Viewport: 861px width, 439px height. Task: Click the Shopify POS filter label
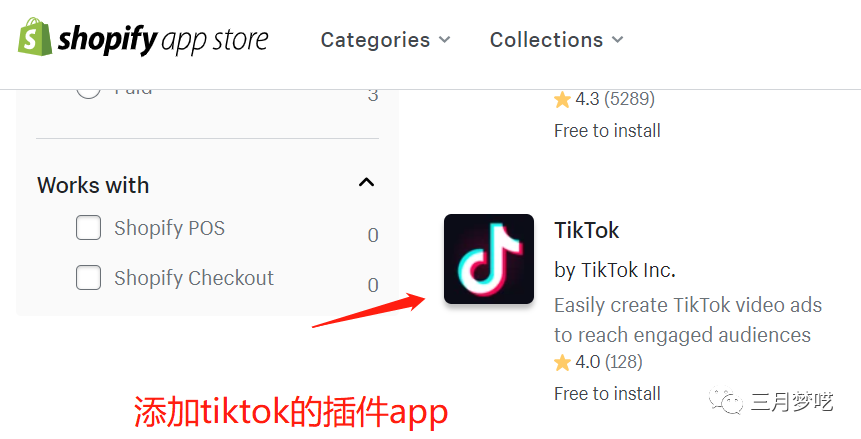click(x=169, y=228)
